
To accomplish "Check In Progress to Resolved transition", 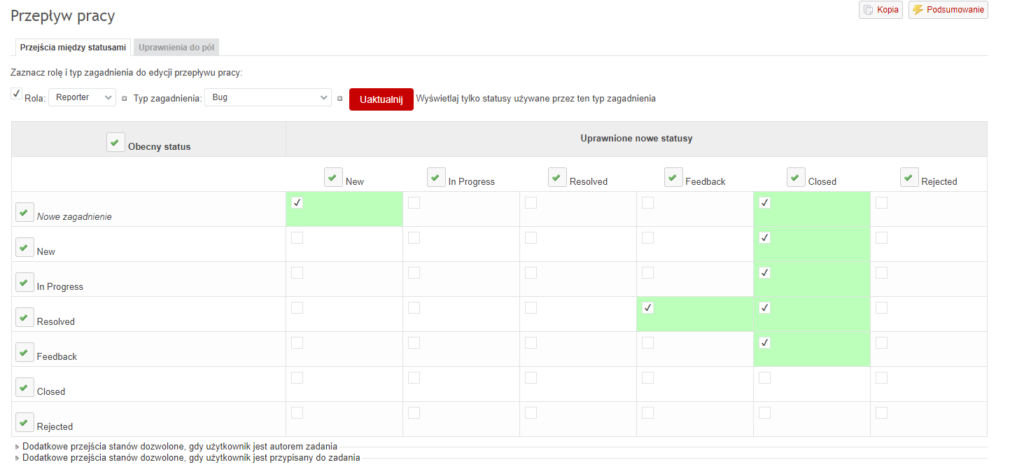I will click(x=531, y=273).
